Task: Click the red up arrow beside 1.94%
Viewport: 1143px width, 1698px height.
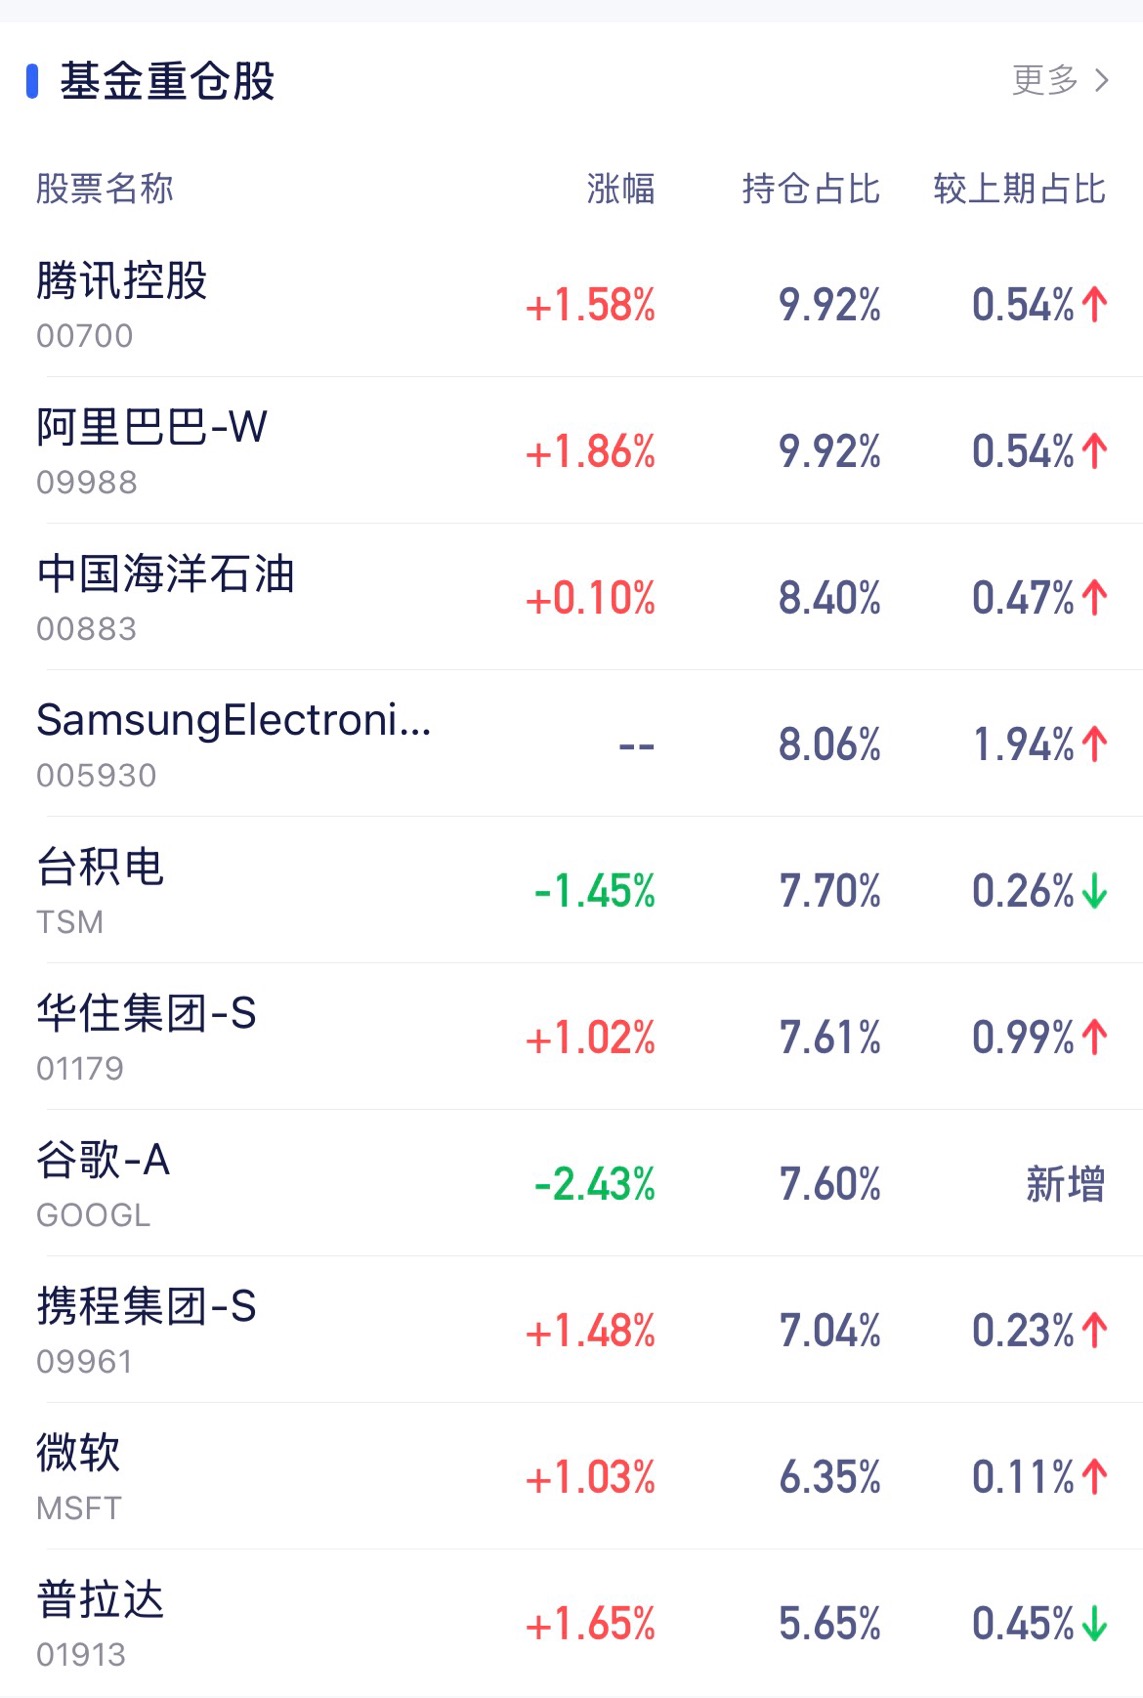Action: click(1095, 744)
